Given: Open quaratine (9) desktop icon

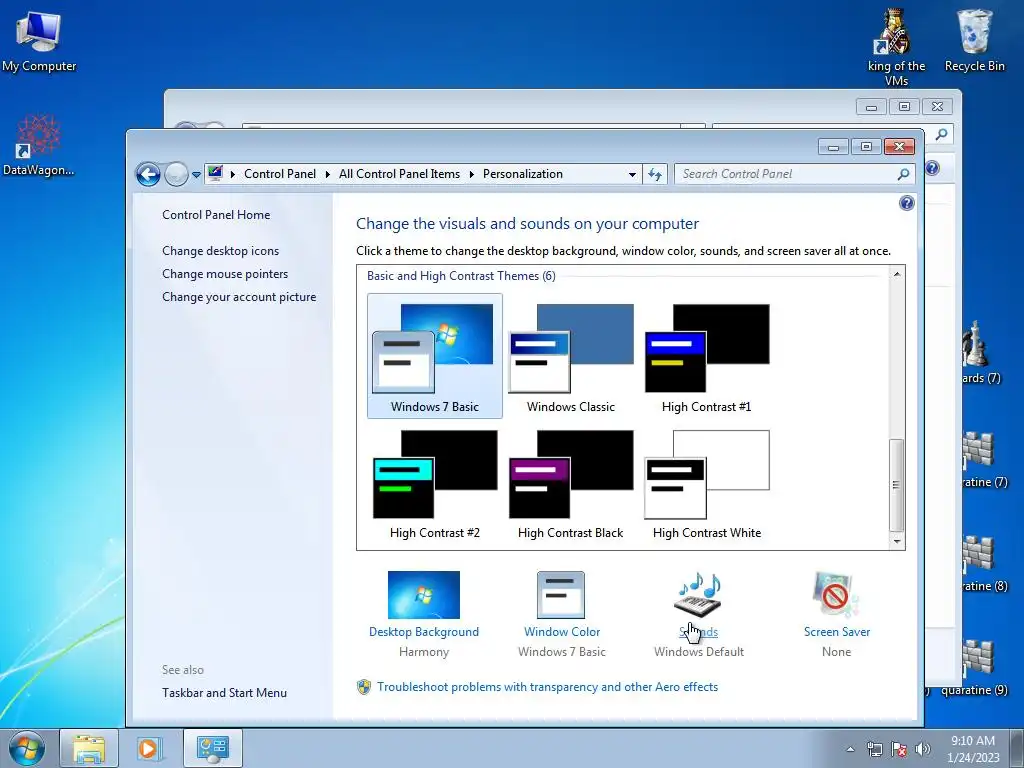Looking at the screenshot, I should [x=975, y=667].
